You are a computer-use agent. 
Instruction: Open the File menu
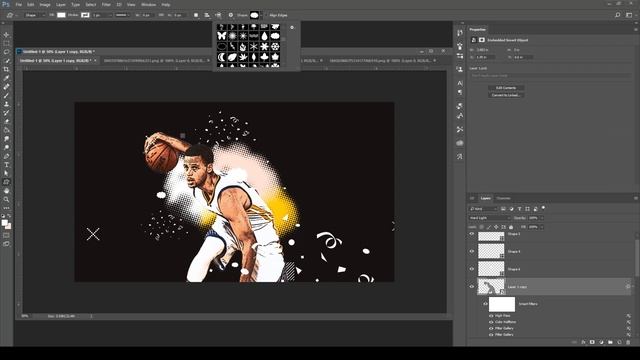[18, 4]
